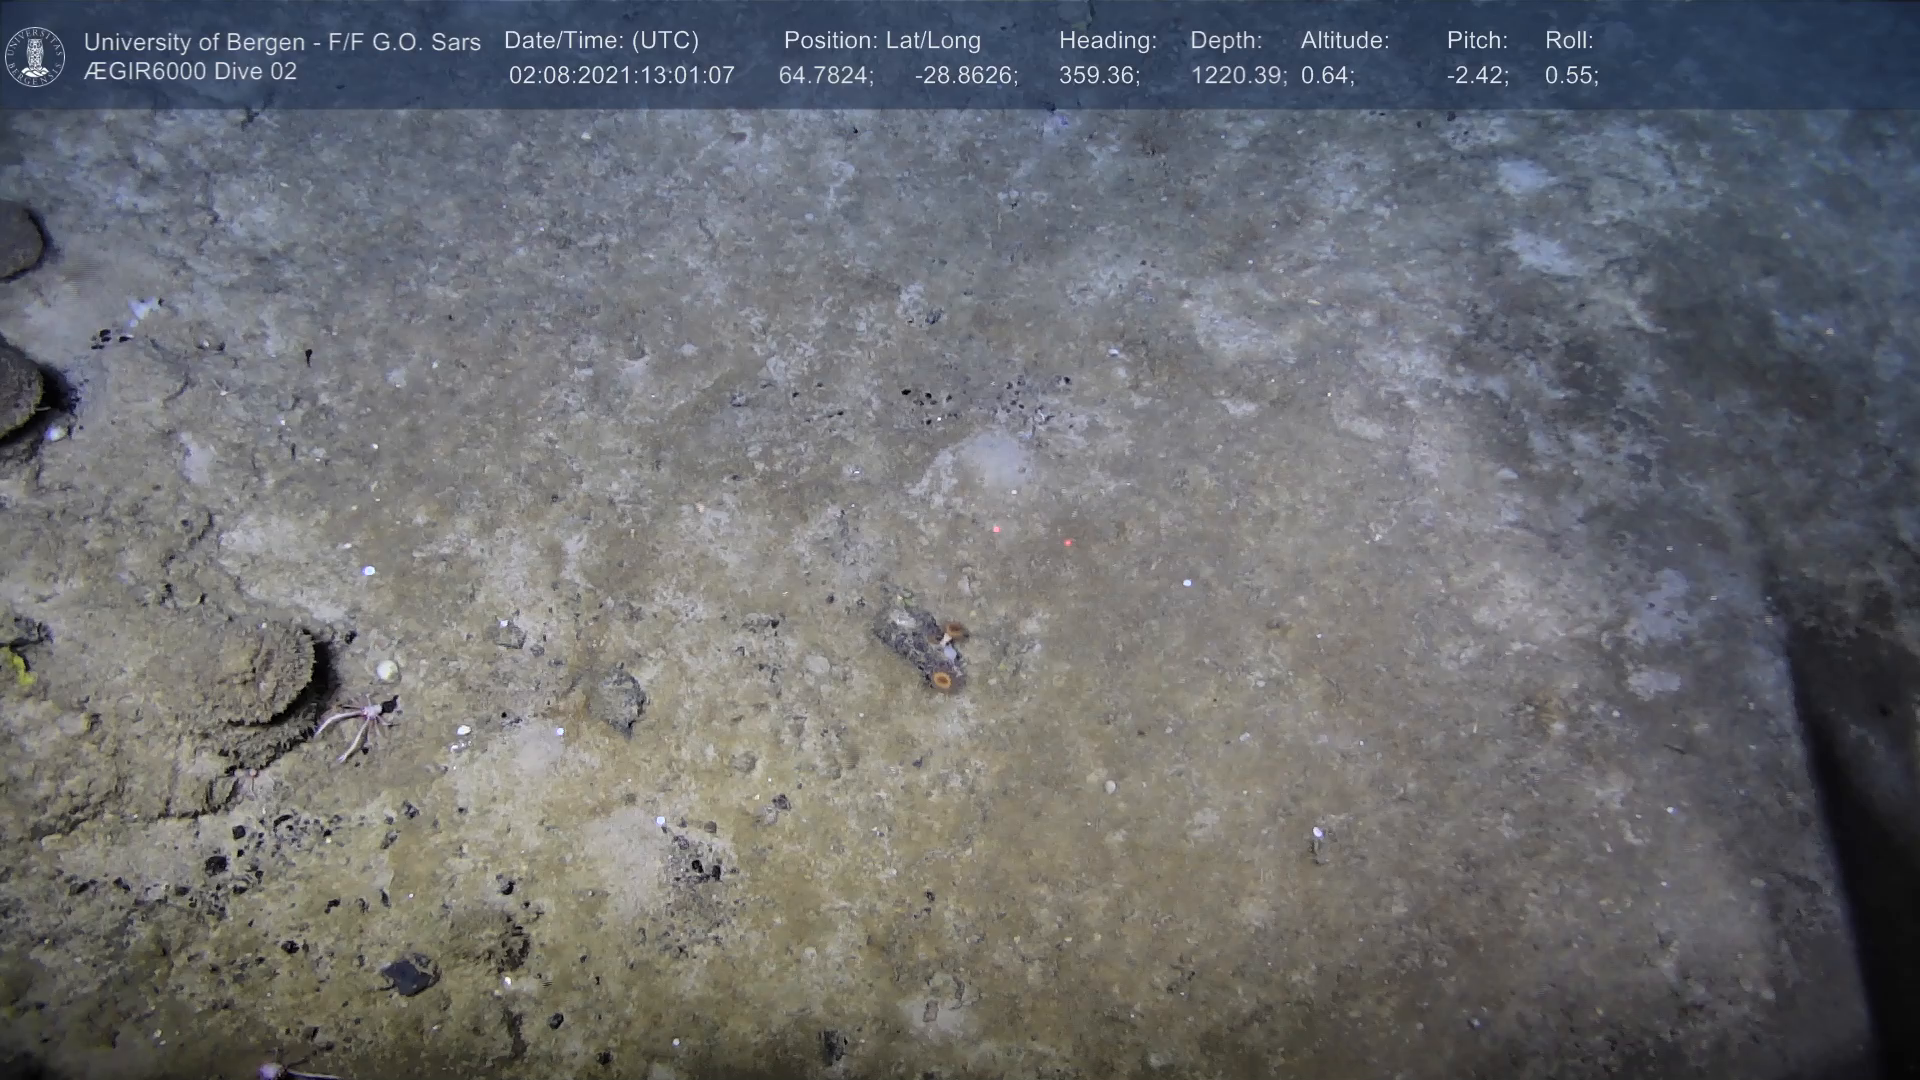Click the heading value 359.36
Image resolution: width=1920 pixels, height=1080 pixels.
tap(1099, 76)
